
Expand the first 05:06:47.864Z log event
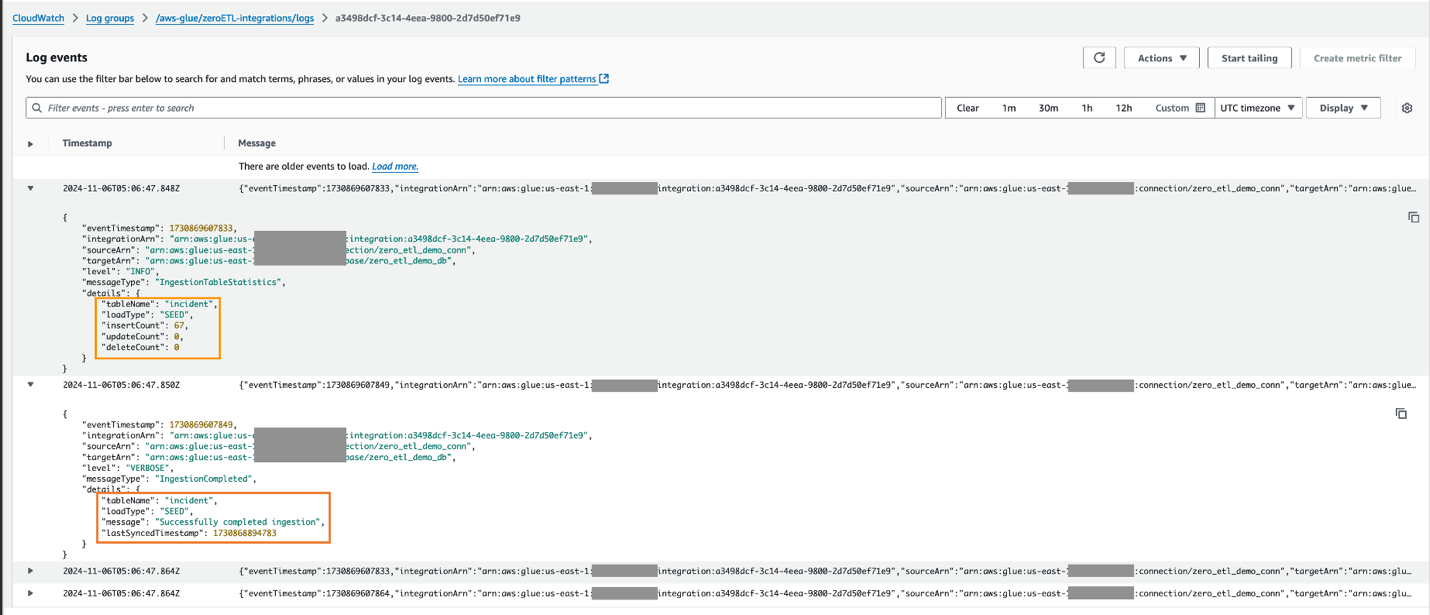[31, 571]
